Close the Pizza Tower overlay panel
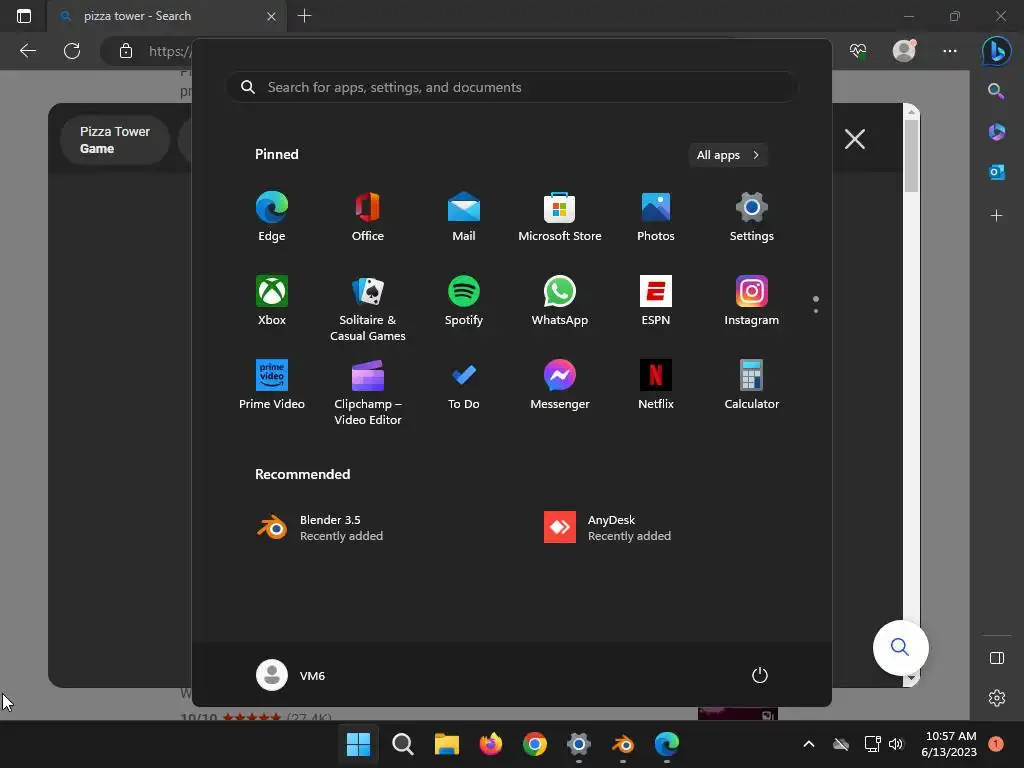1024x768 pixels. 855,139
